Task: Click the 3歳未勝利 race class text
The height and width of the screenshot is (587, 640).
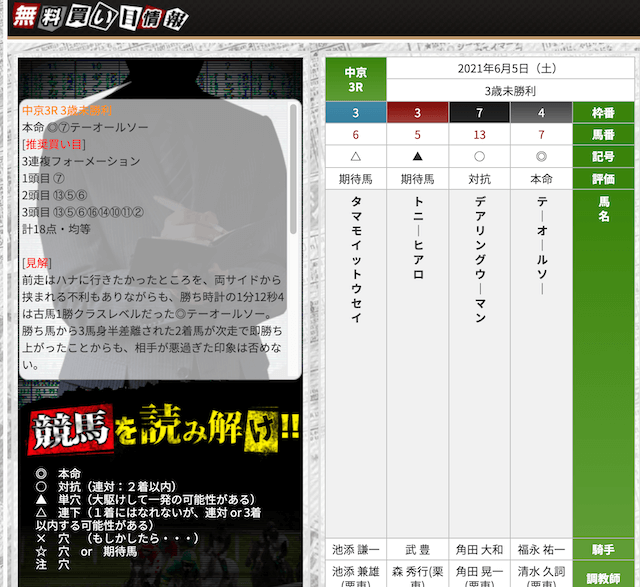Action: 510,91
